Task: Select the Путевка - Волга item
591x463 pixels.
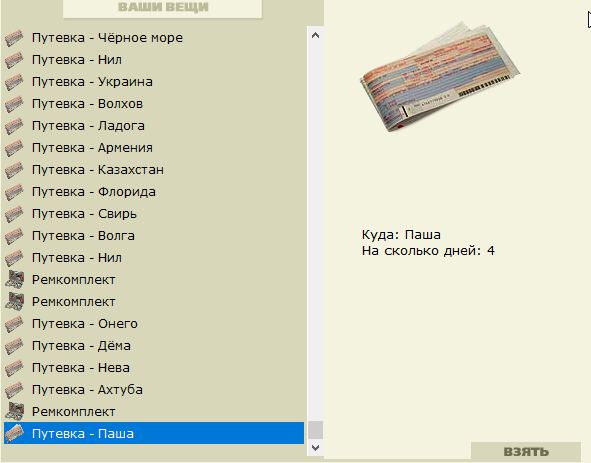Action: point(154,236)
